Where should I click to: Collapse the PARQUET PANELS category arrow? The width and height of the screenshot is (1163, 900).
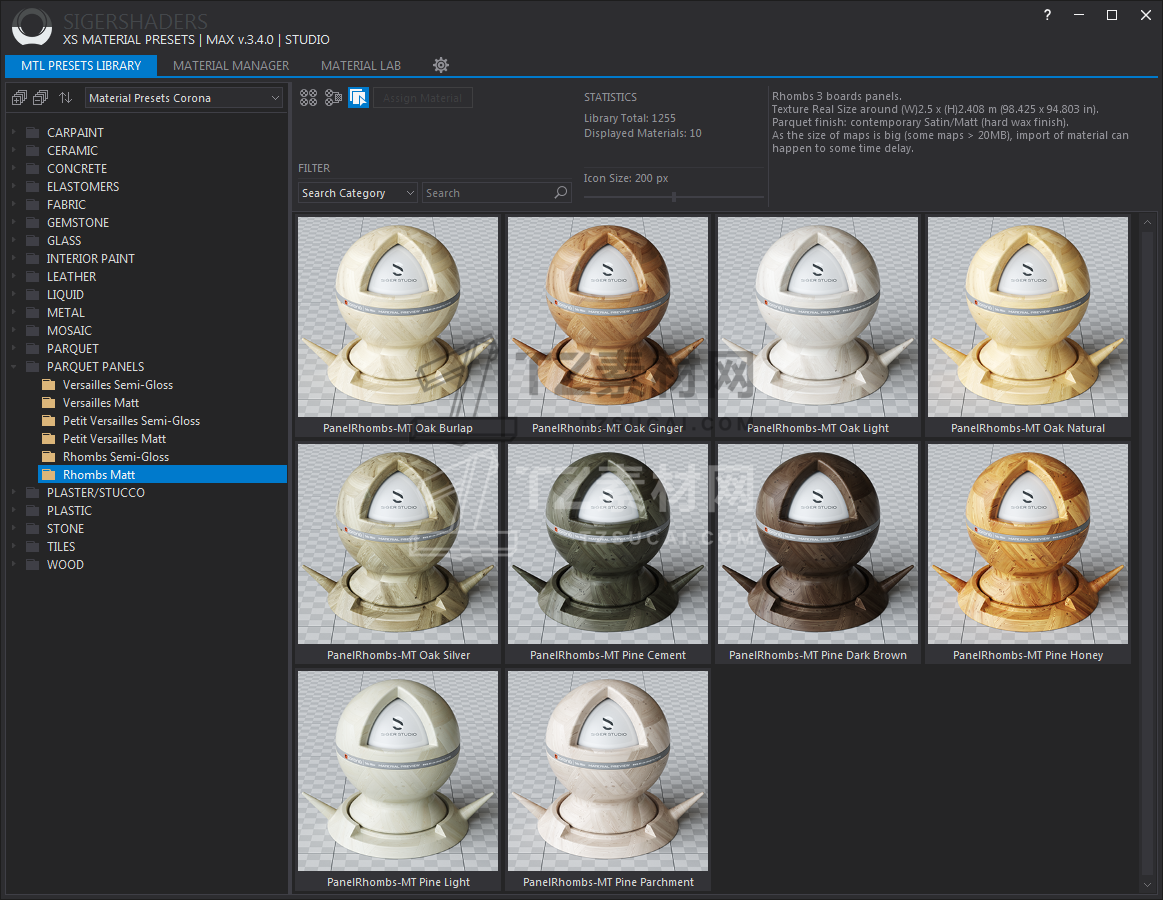coord(14,367)
